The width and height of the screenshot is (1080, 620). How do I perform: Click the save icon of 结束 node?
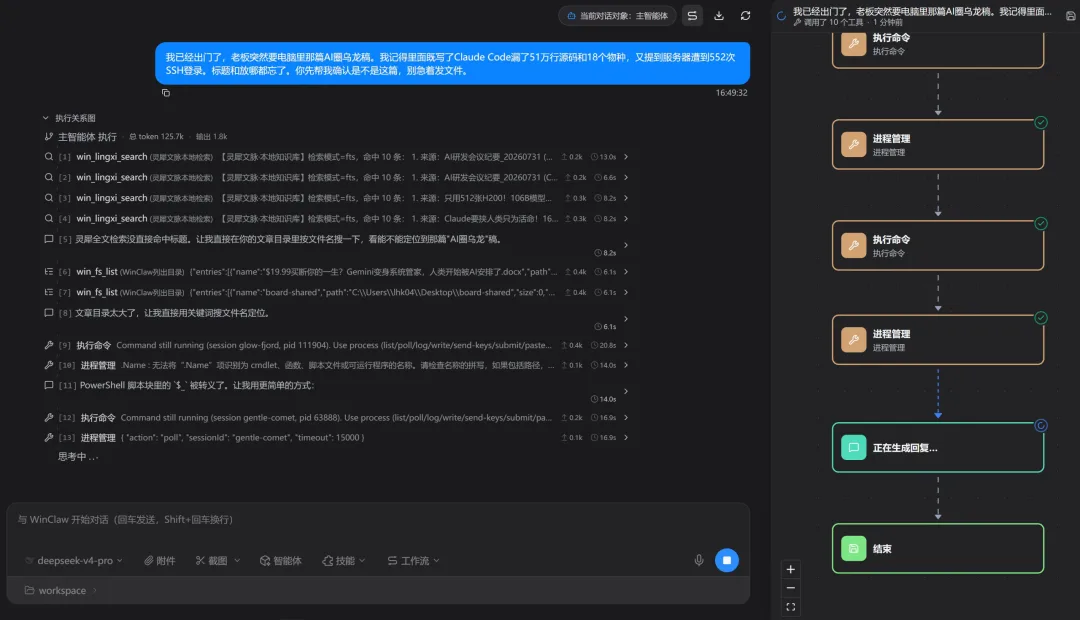click(x=853, y=548)
